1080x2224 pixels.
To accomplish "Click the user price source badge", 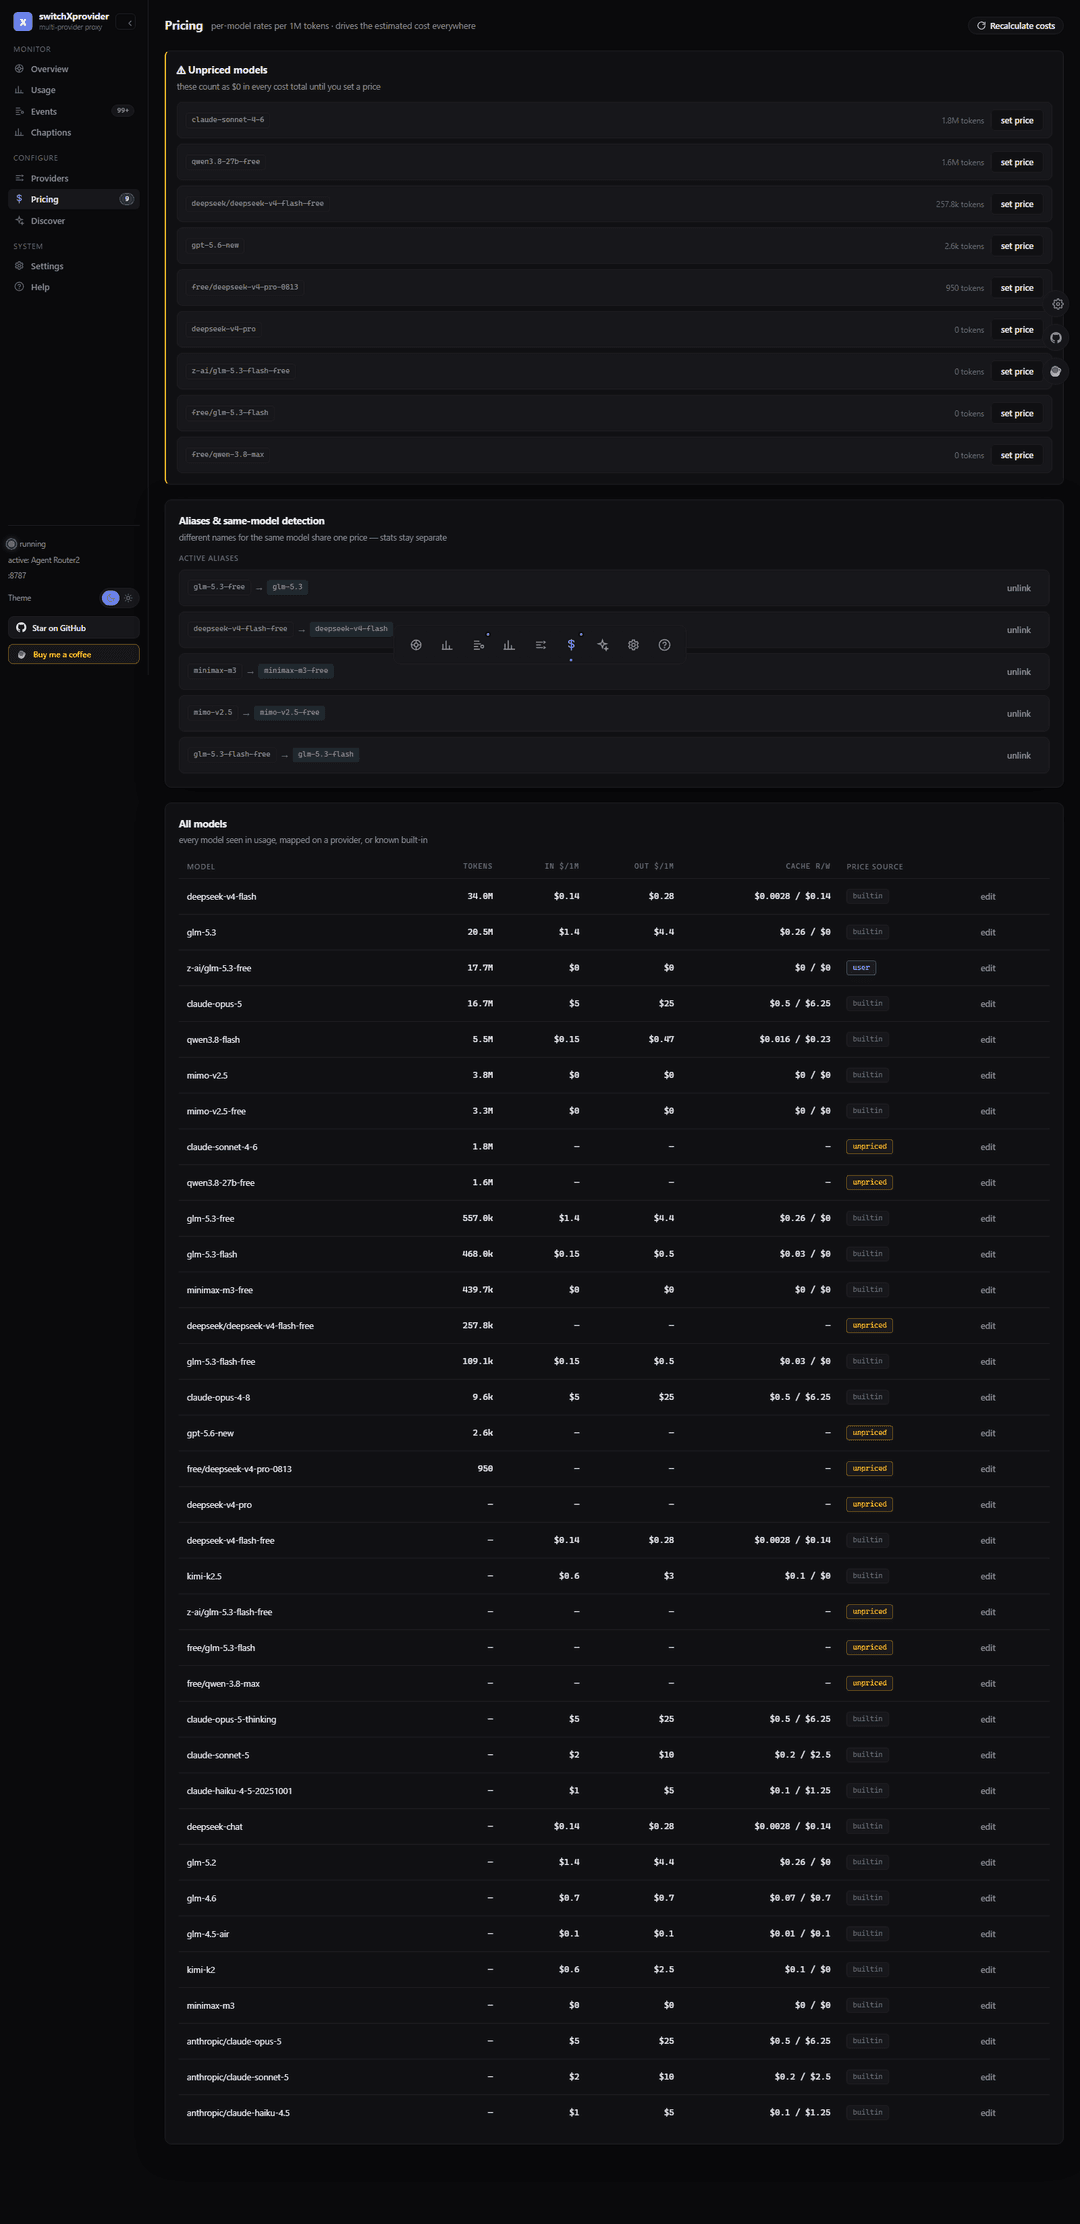I will click(x=861, y=968).
